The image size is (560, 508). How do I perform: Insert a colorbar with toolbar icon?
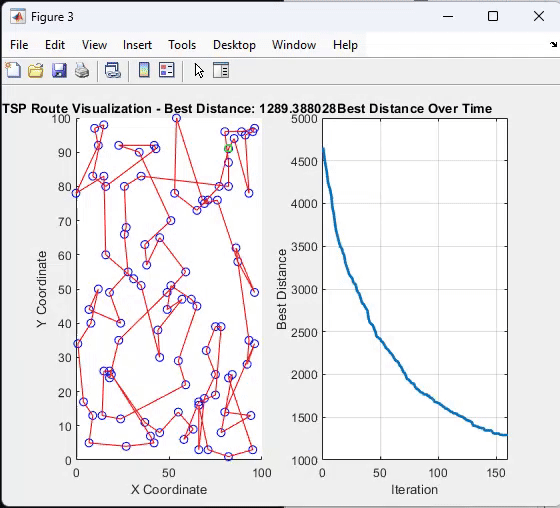[144, 70]
